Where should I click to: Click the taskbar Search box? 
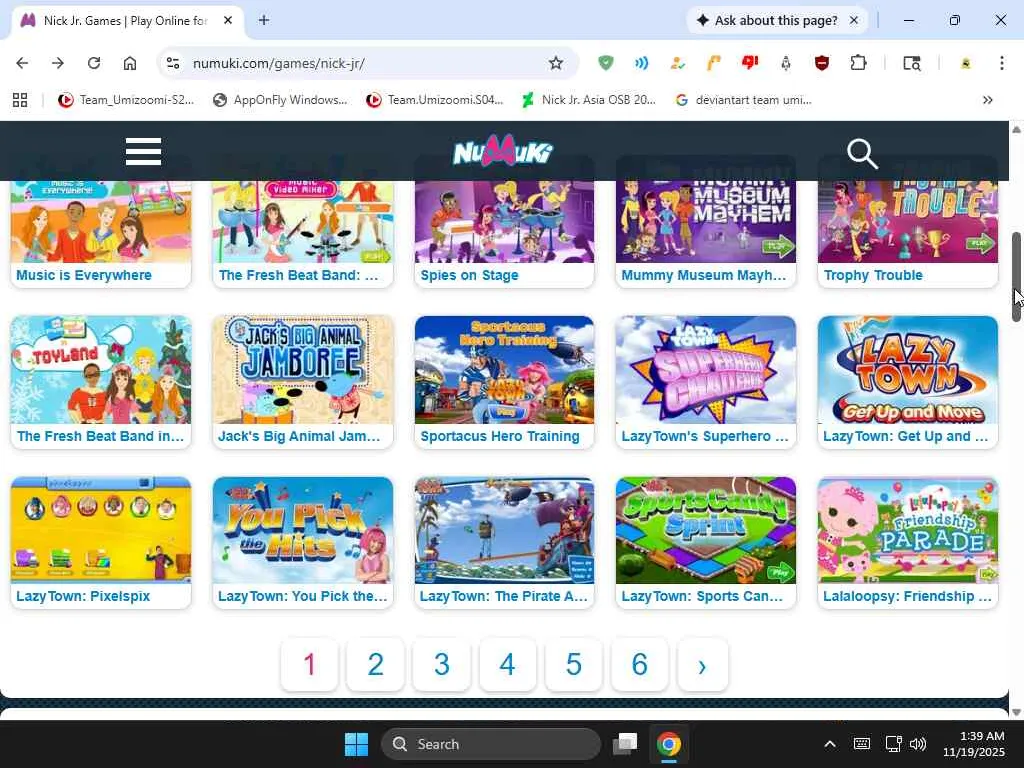pyautogui.click(x=490, y=744)
